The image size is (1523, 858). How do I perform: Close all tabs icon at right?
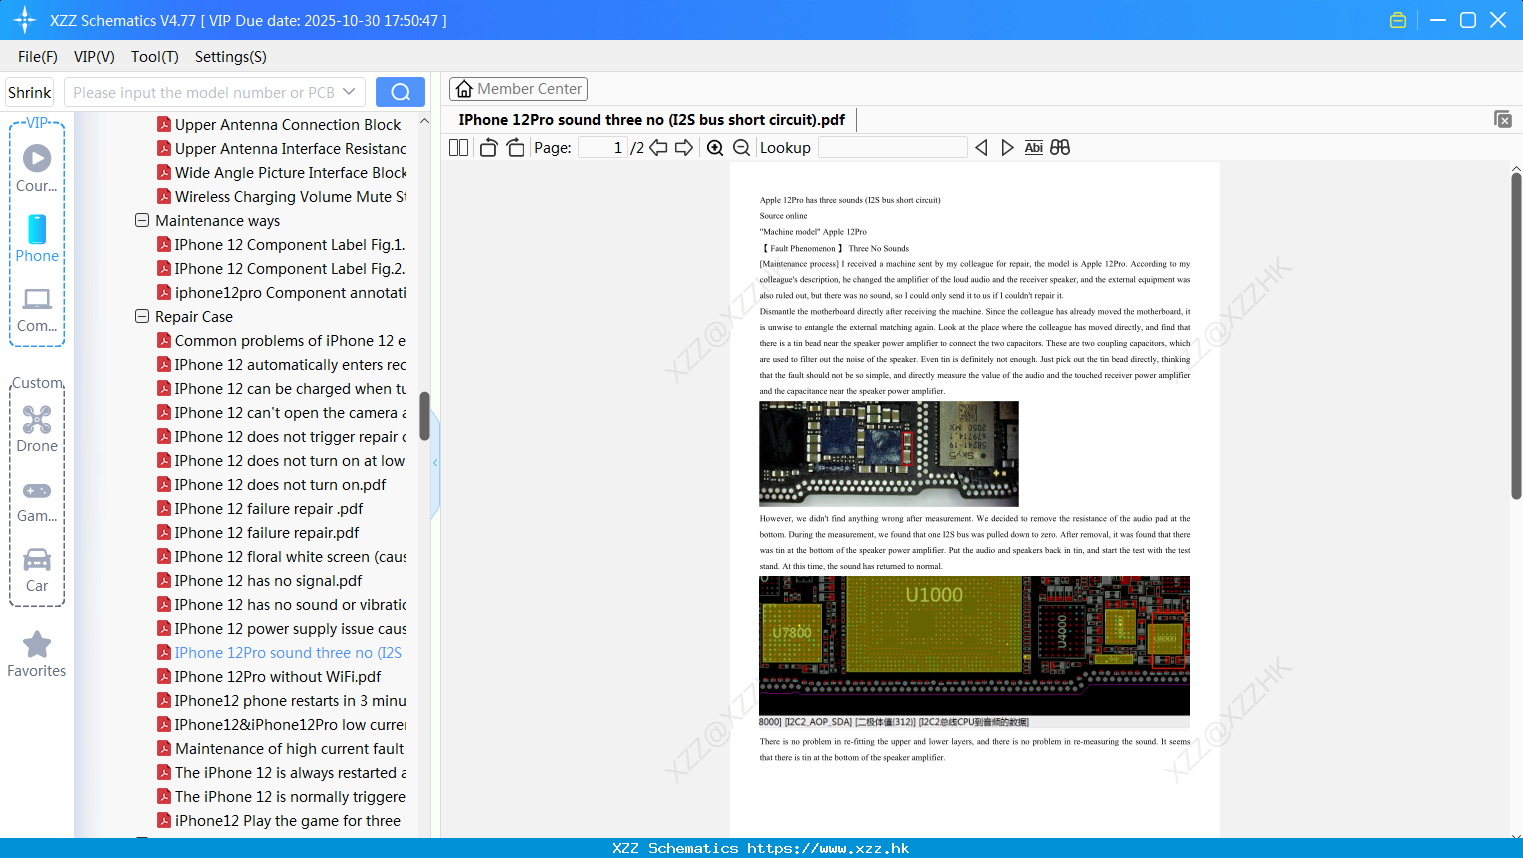[x=1502, y=119]
